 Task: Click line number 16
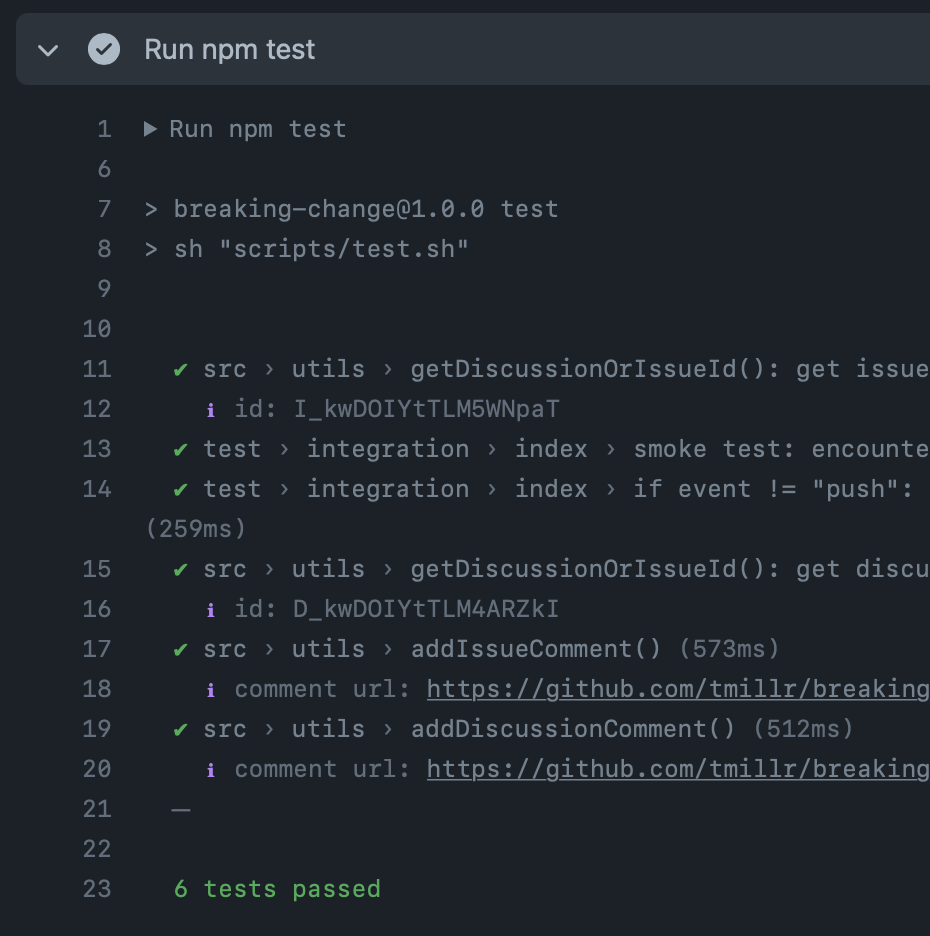[97, 609]
